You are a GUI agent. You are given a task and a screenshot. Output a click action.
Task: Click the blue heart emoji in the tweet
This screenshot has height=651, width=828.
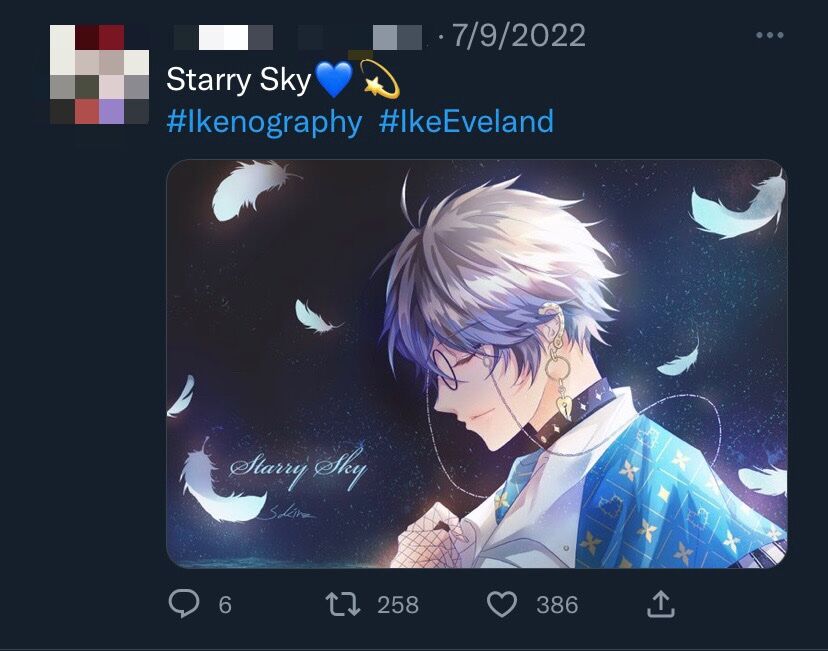pyautogui.click(x=334, y=79)
